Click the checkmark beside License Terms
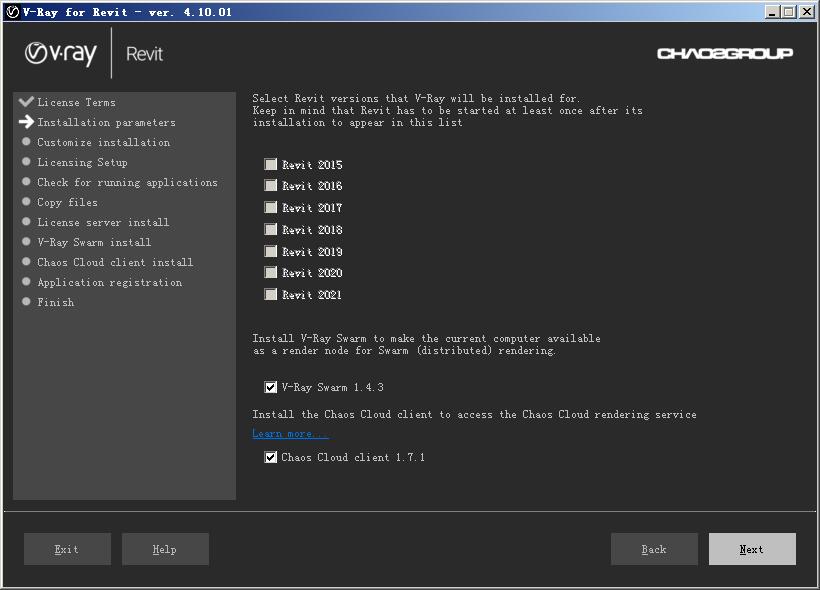 pos(26,101)
